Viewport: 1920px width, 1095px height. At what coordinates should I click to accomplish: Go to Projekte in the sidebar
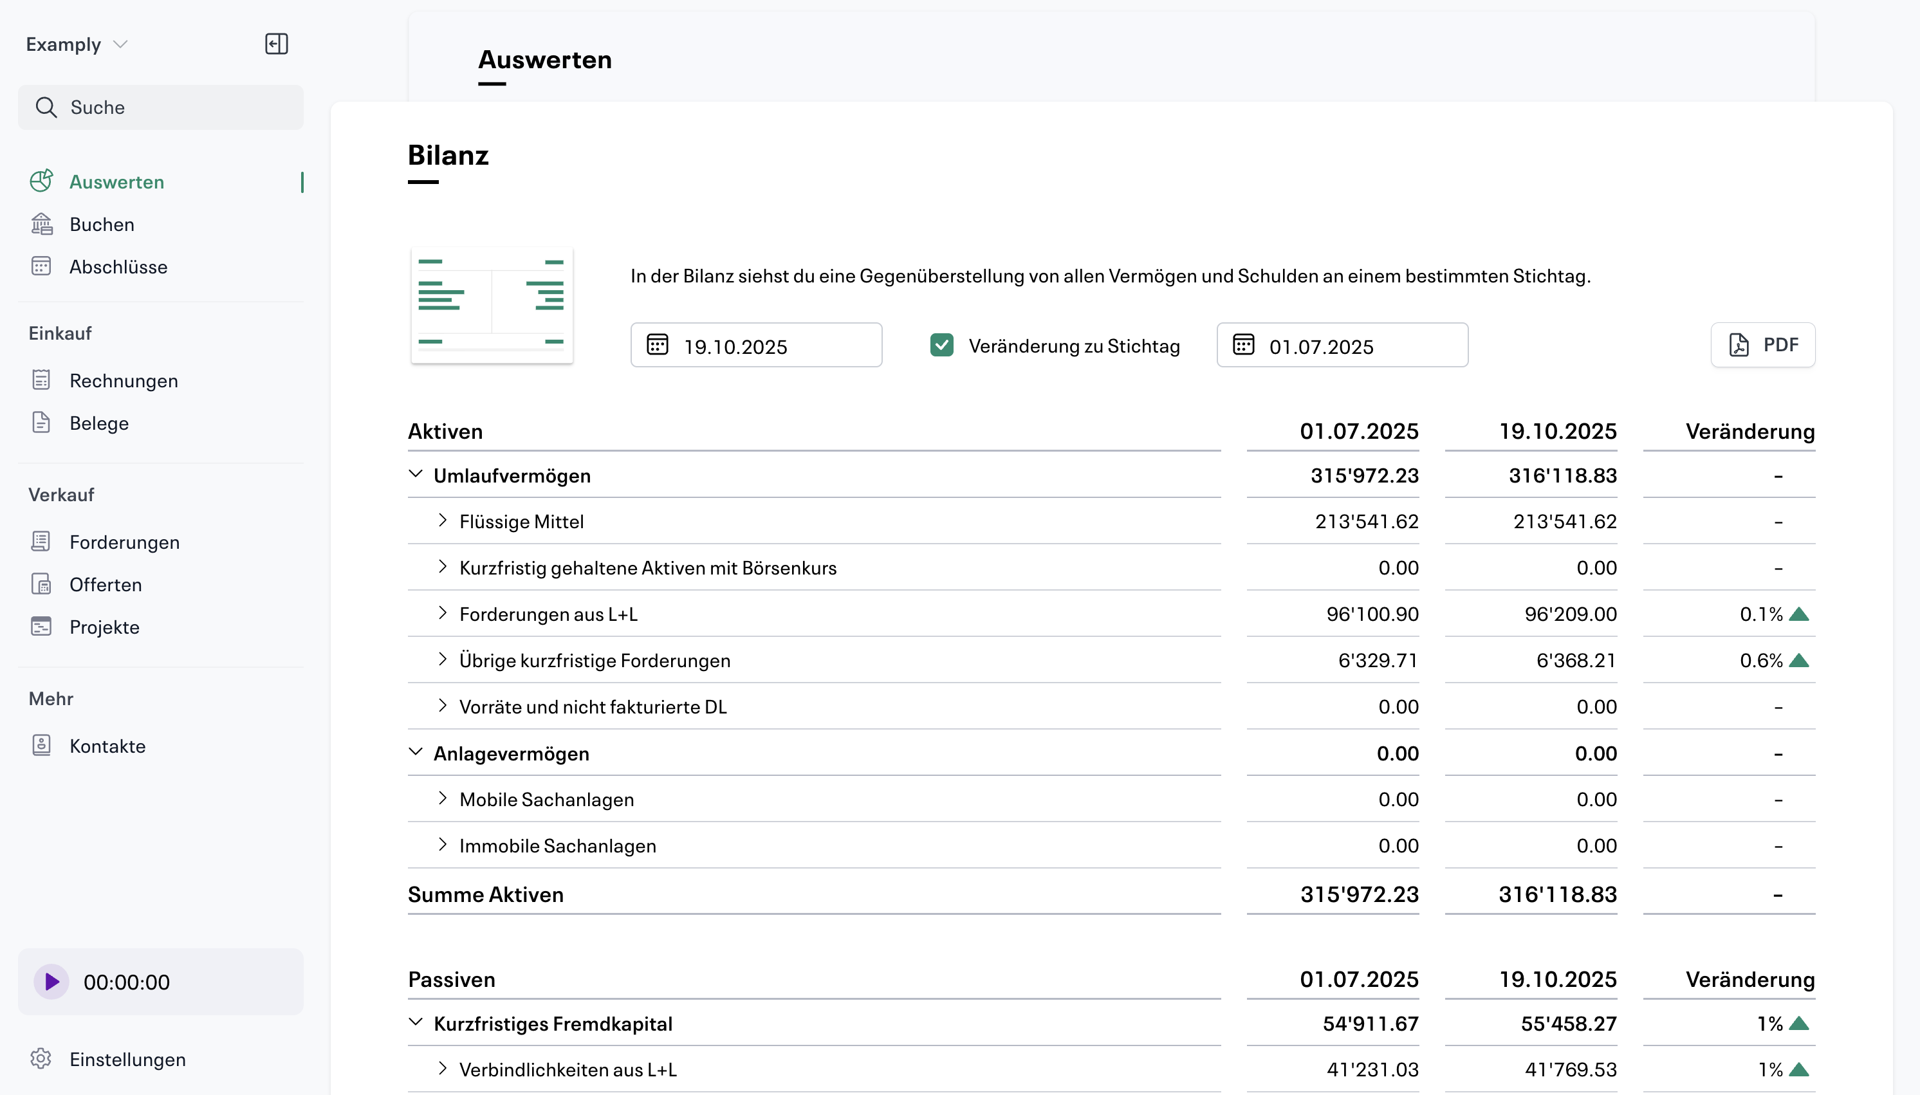coord(104,627)
